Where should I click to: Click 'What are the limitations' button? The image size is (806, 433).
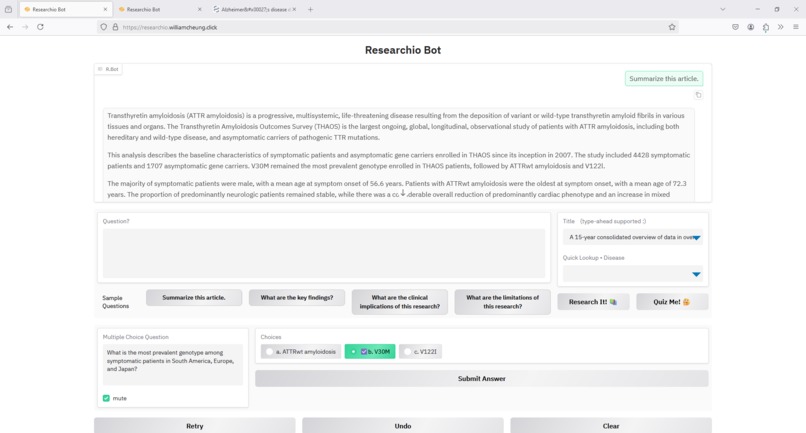coord(502,302)
